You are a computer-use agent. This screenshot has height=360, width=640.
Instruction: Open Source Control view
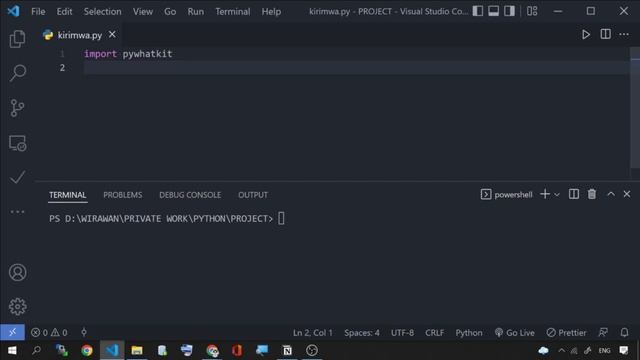tap(17, 108)
